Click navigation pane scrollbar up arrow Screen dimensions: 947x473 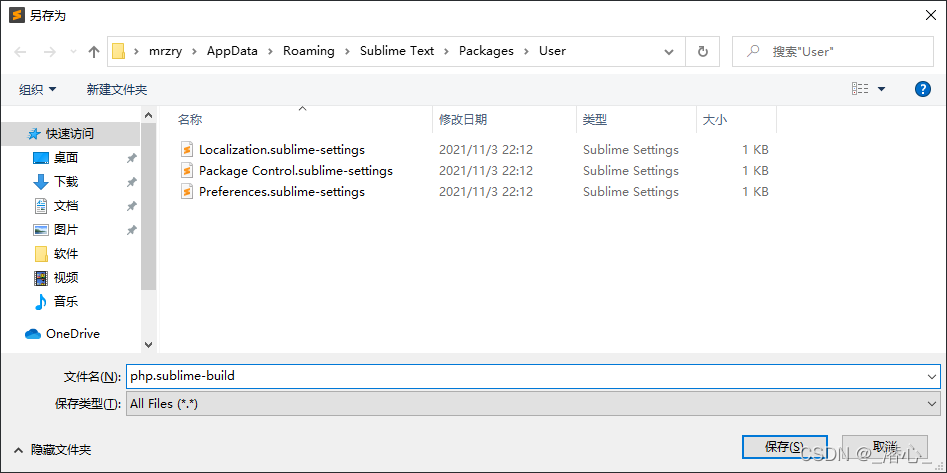pos(149,114)
